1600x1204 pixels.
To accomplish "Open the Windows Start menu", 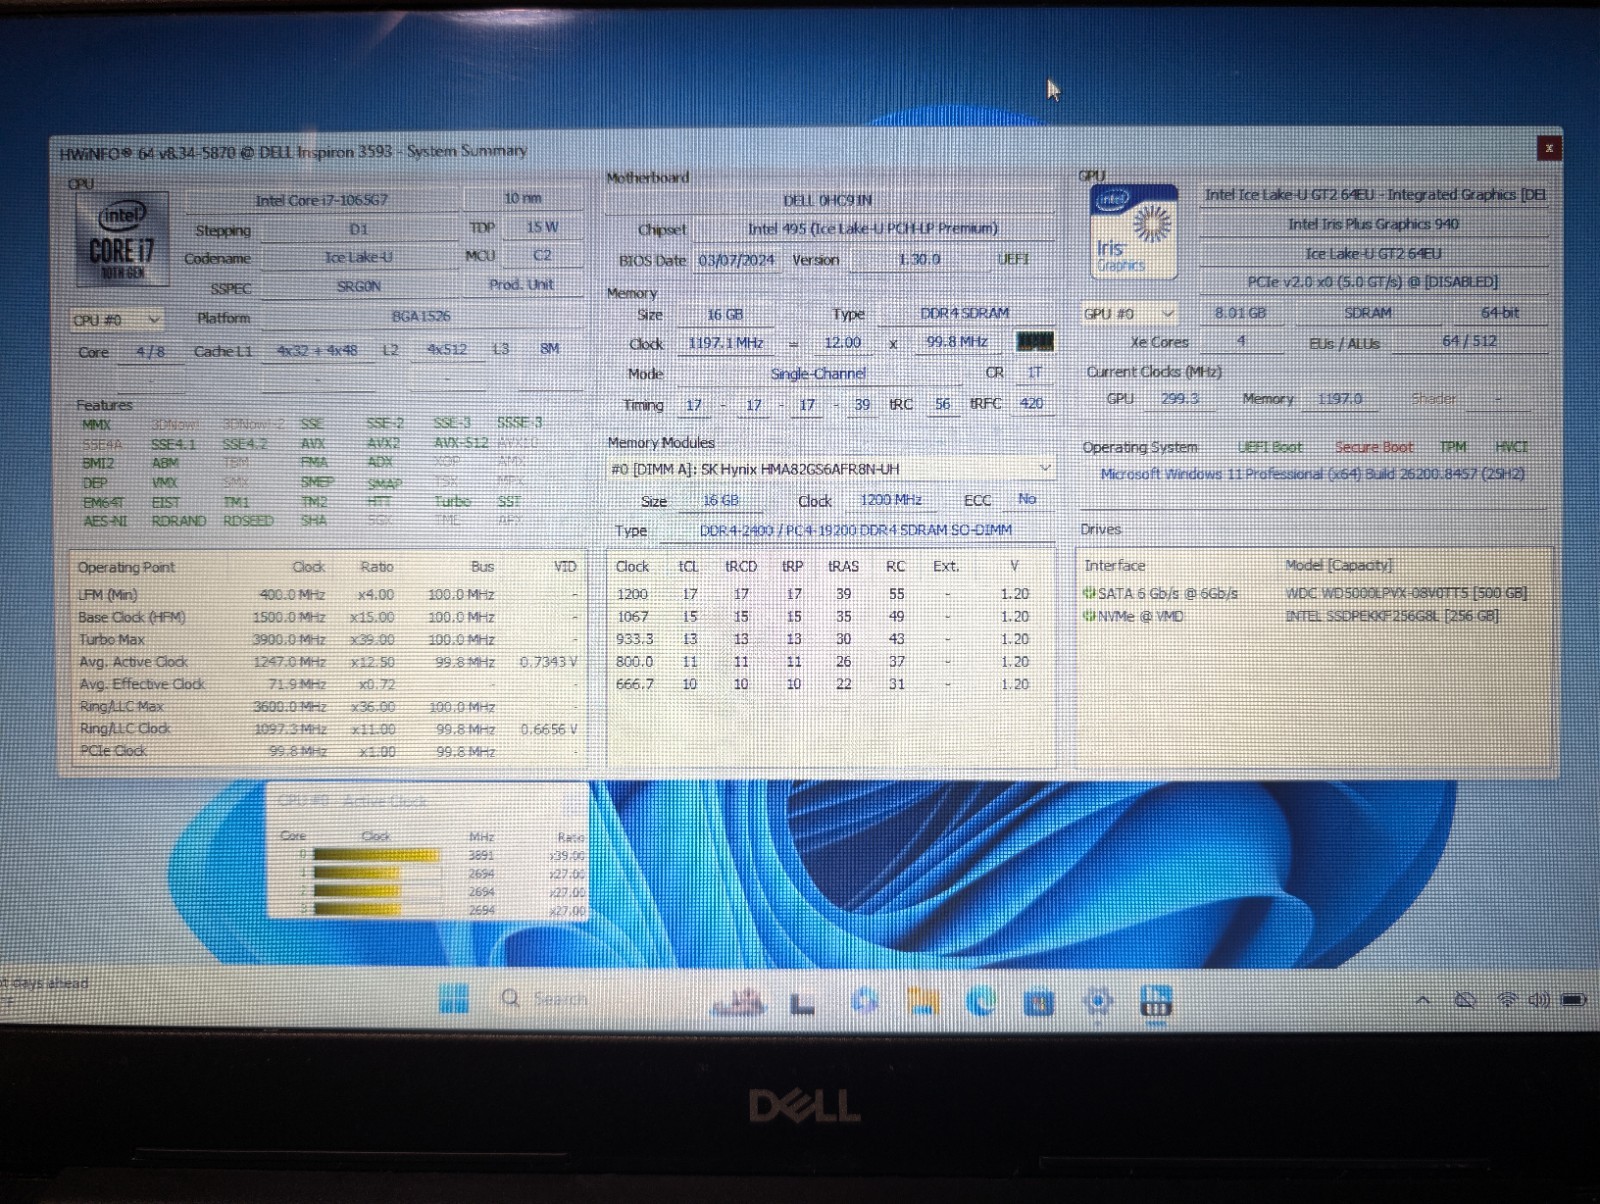I will click(453, 998).
